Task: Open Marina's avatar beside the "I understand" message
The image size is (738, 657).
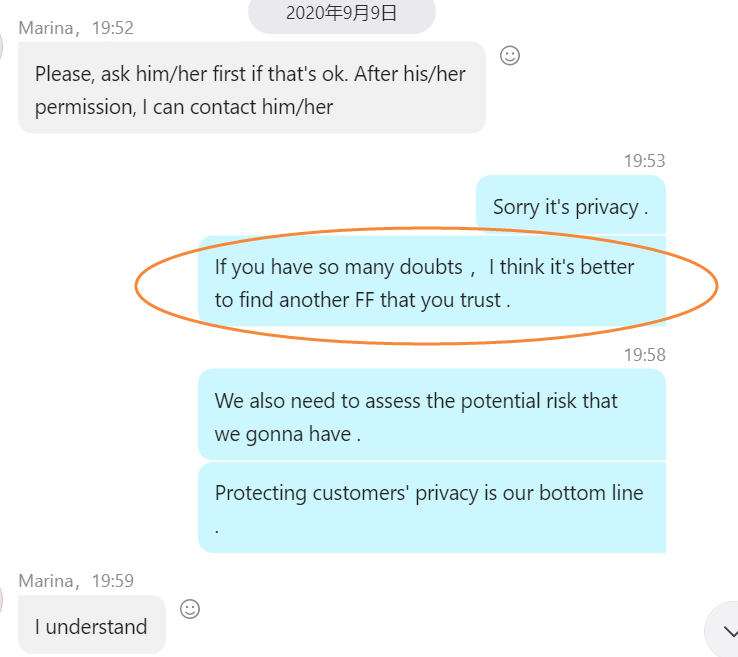Action: tap(3, 598)
